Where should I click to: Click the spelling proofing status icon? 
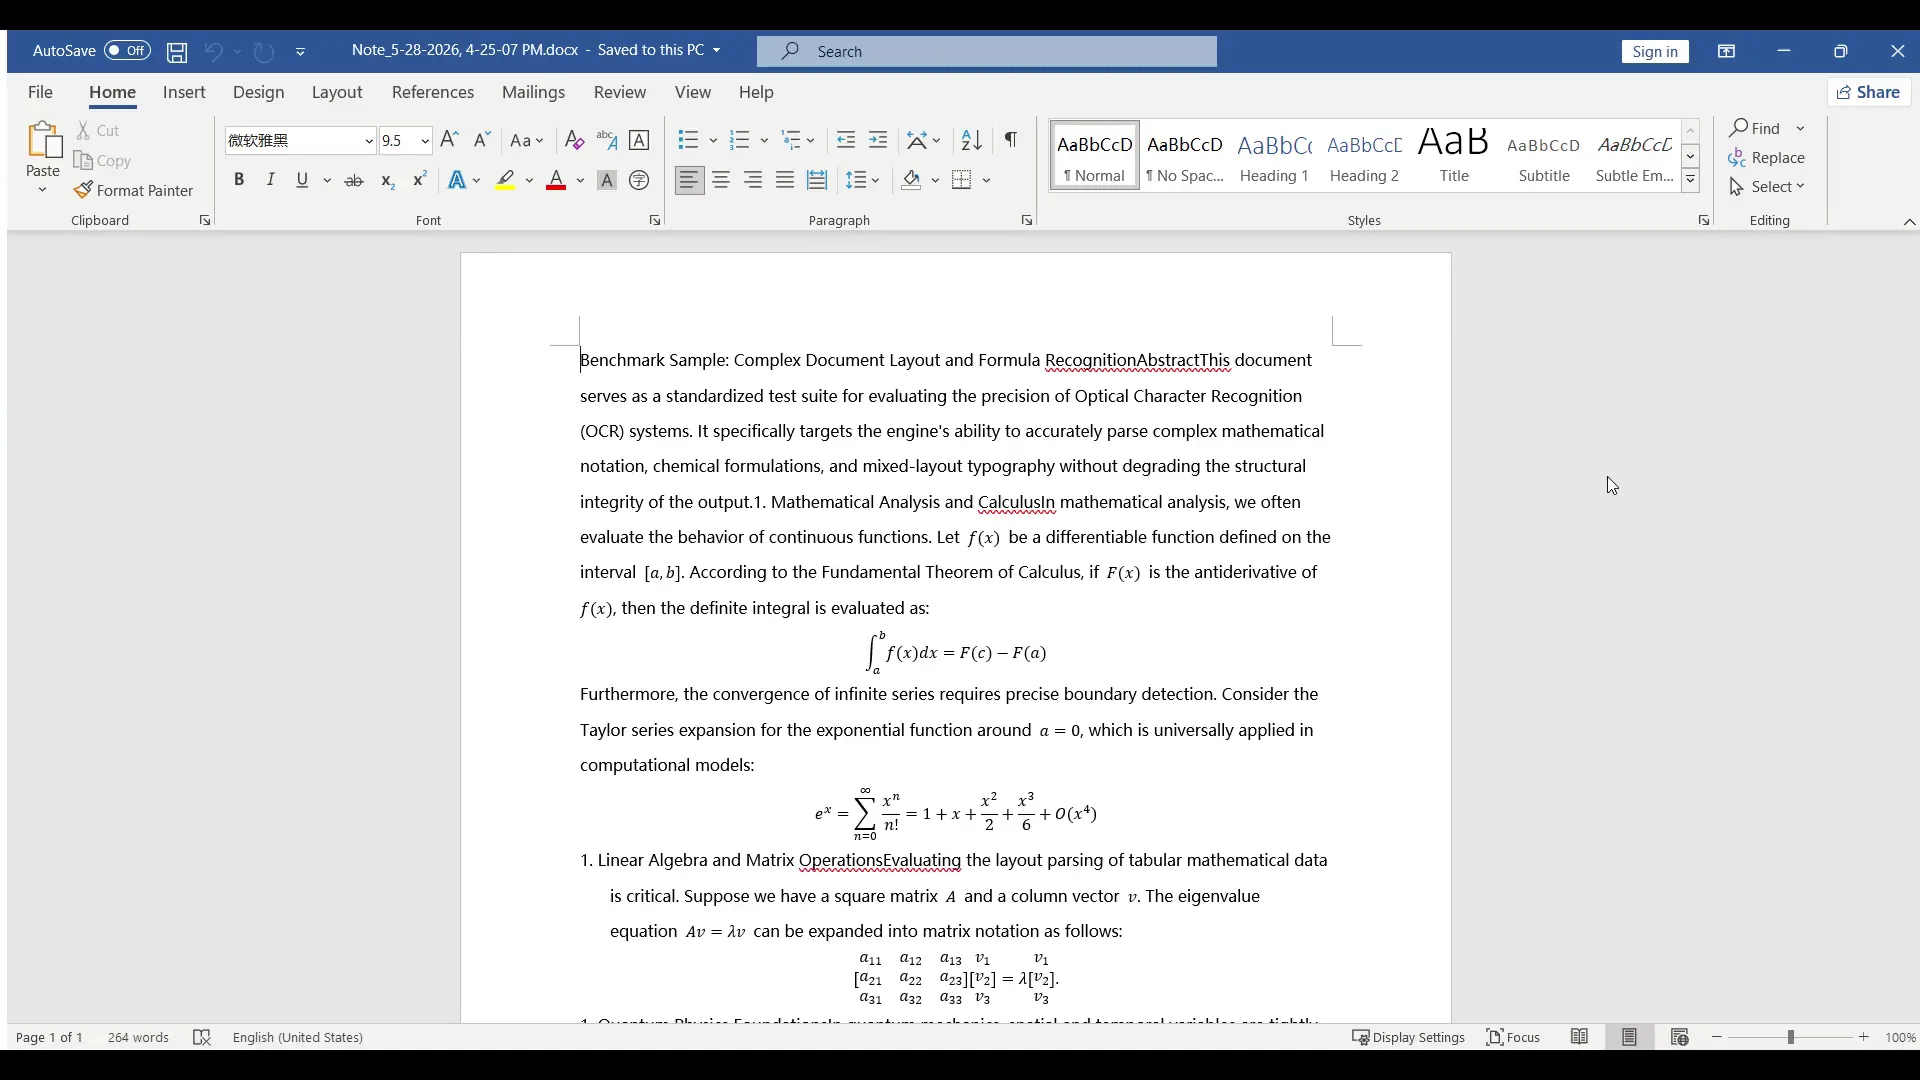coord(202,1038)
